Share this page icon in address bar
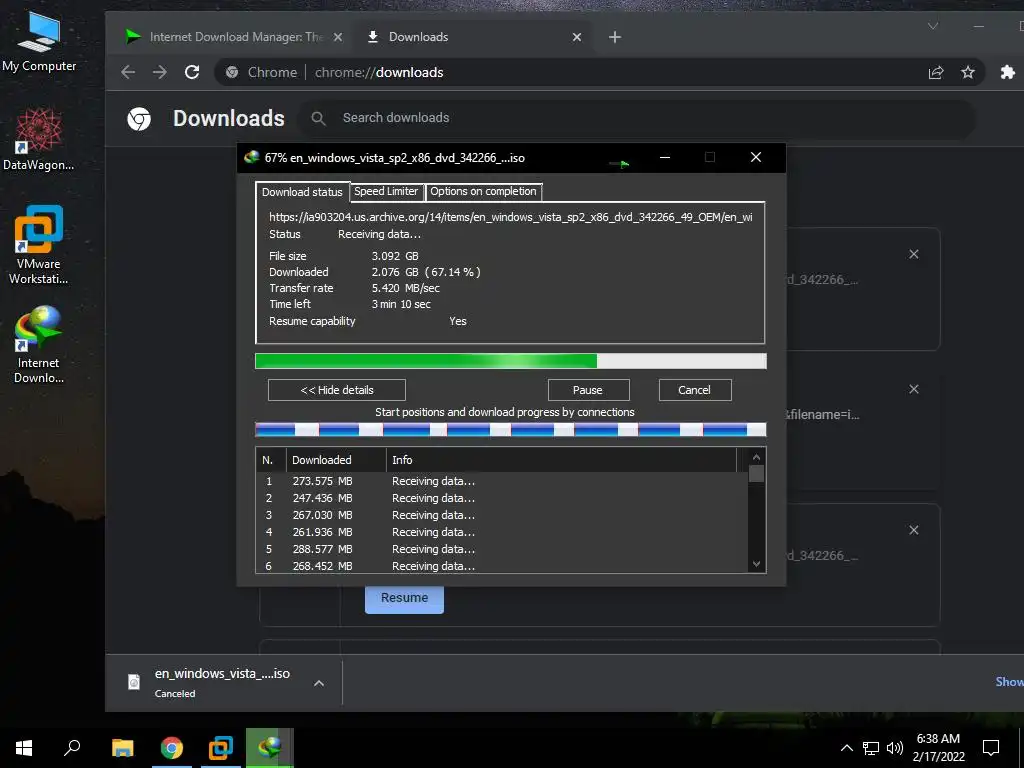This screenshot has height=768, width=1024. coord(936,72)
